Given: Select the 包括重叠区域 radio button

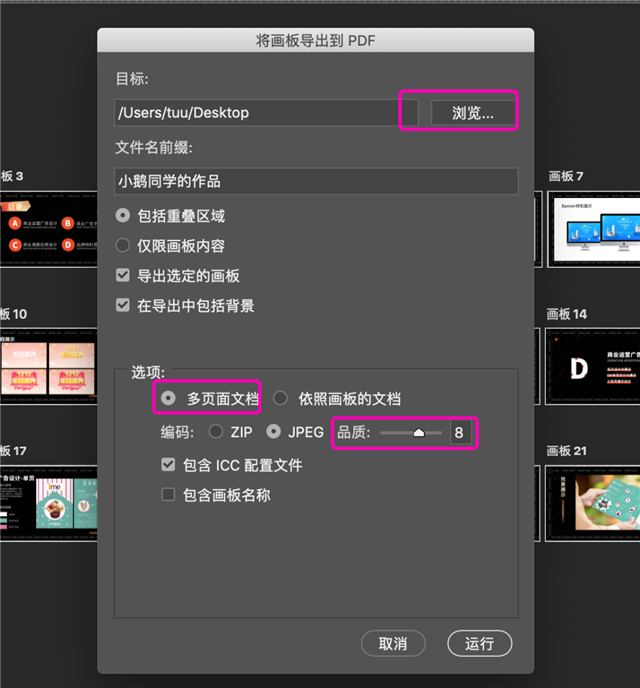Looking at the screenshot, I should [x=123, y=215].
